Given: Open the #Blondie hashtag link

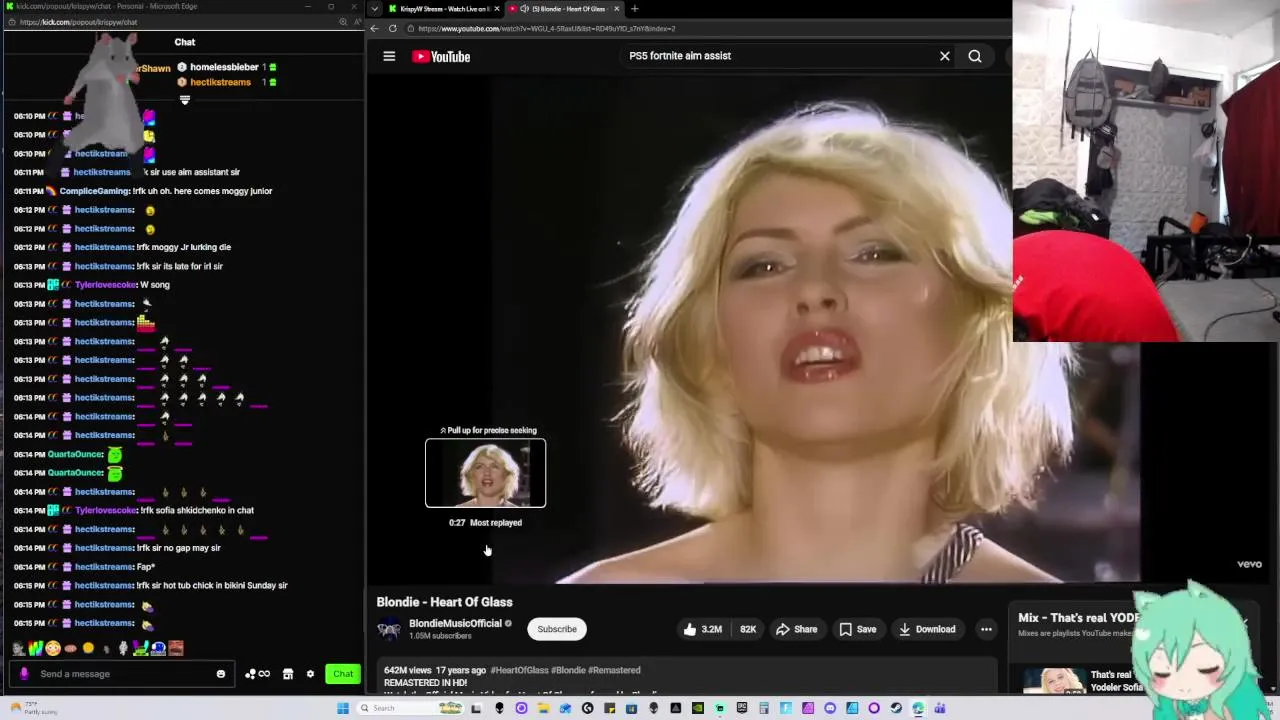Looking at the screenshot, I should click(x=569, y=670).
